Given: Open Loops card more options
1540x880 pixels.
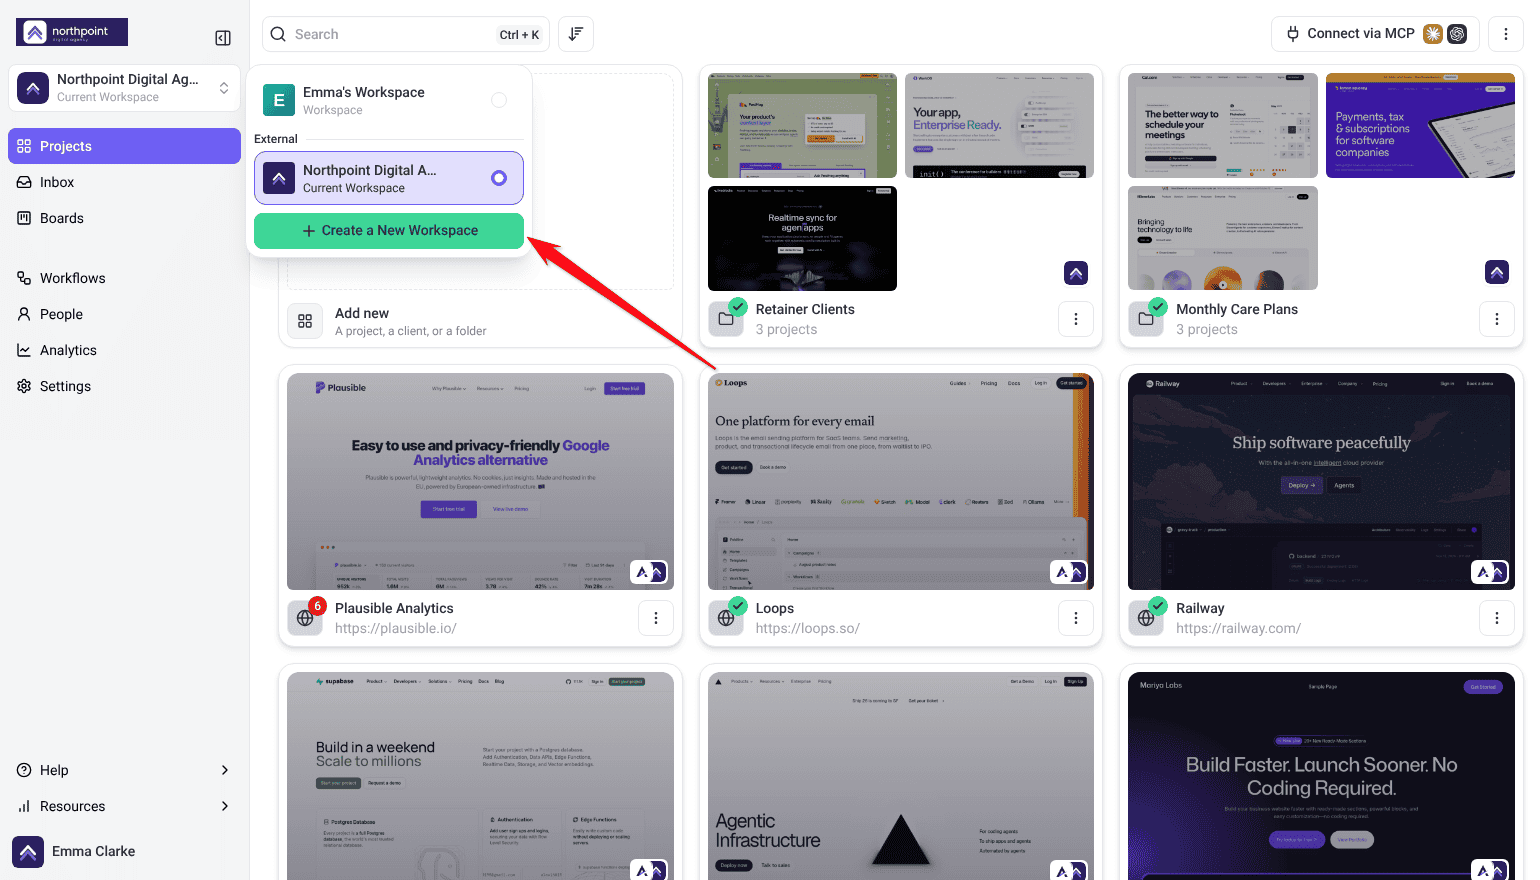Looking at the screenshot, I should click(x=1076, y=618).
